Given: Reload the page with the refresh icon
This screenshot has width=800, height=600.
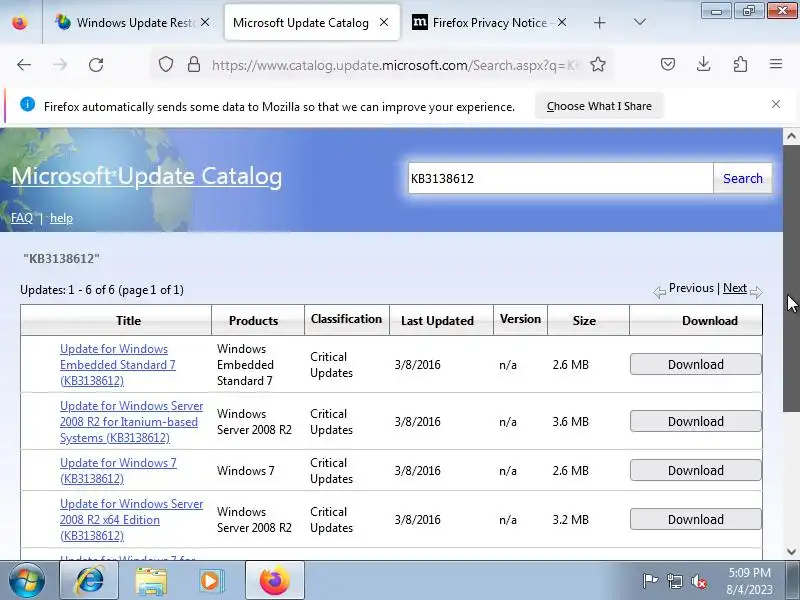Looking at the screenshot, I should click(96, 65).
